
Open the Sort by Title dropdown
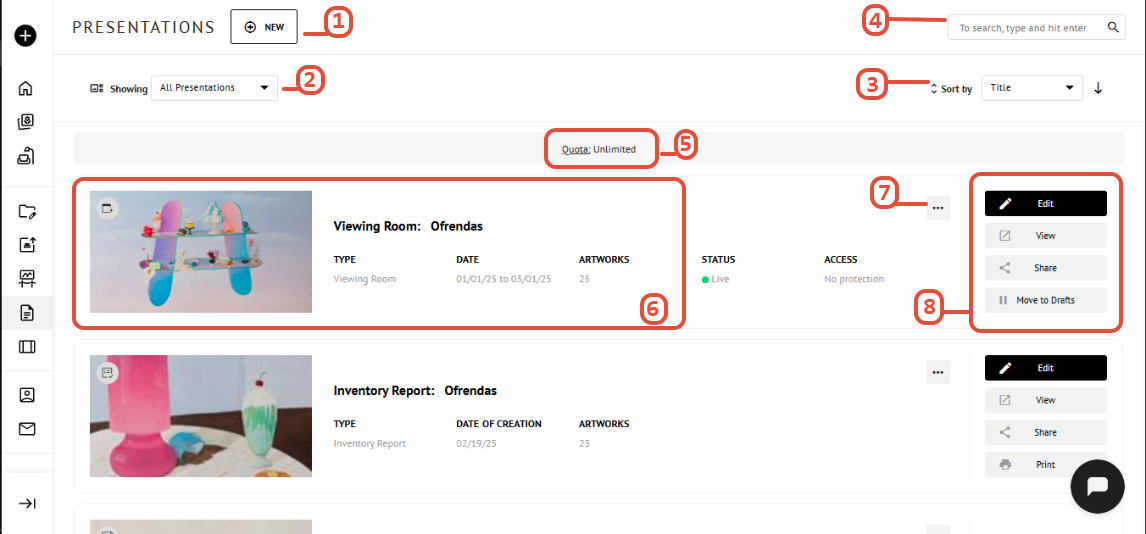tap(1032, 88)
